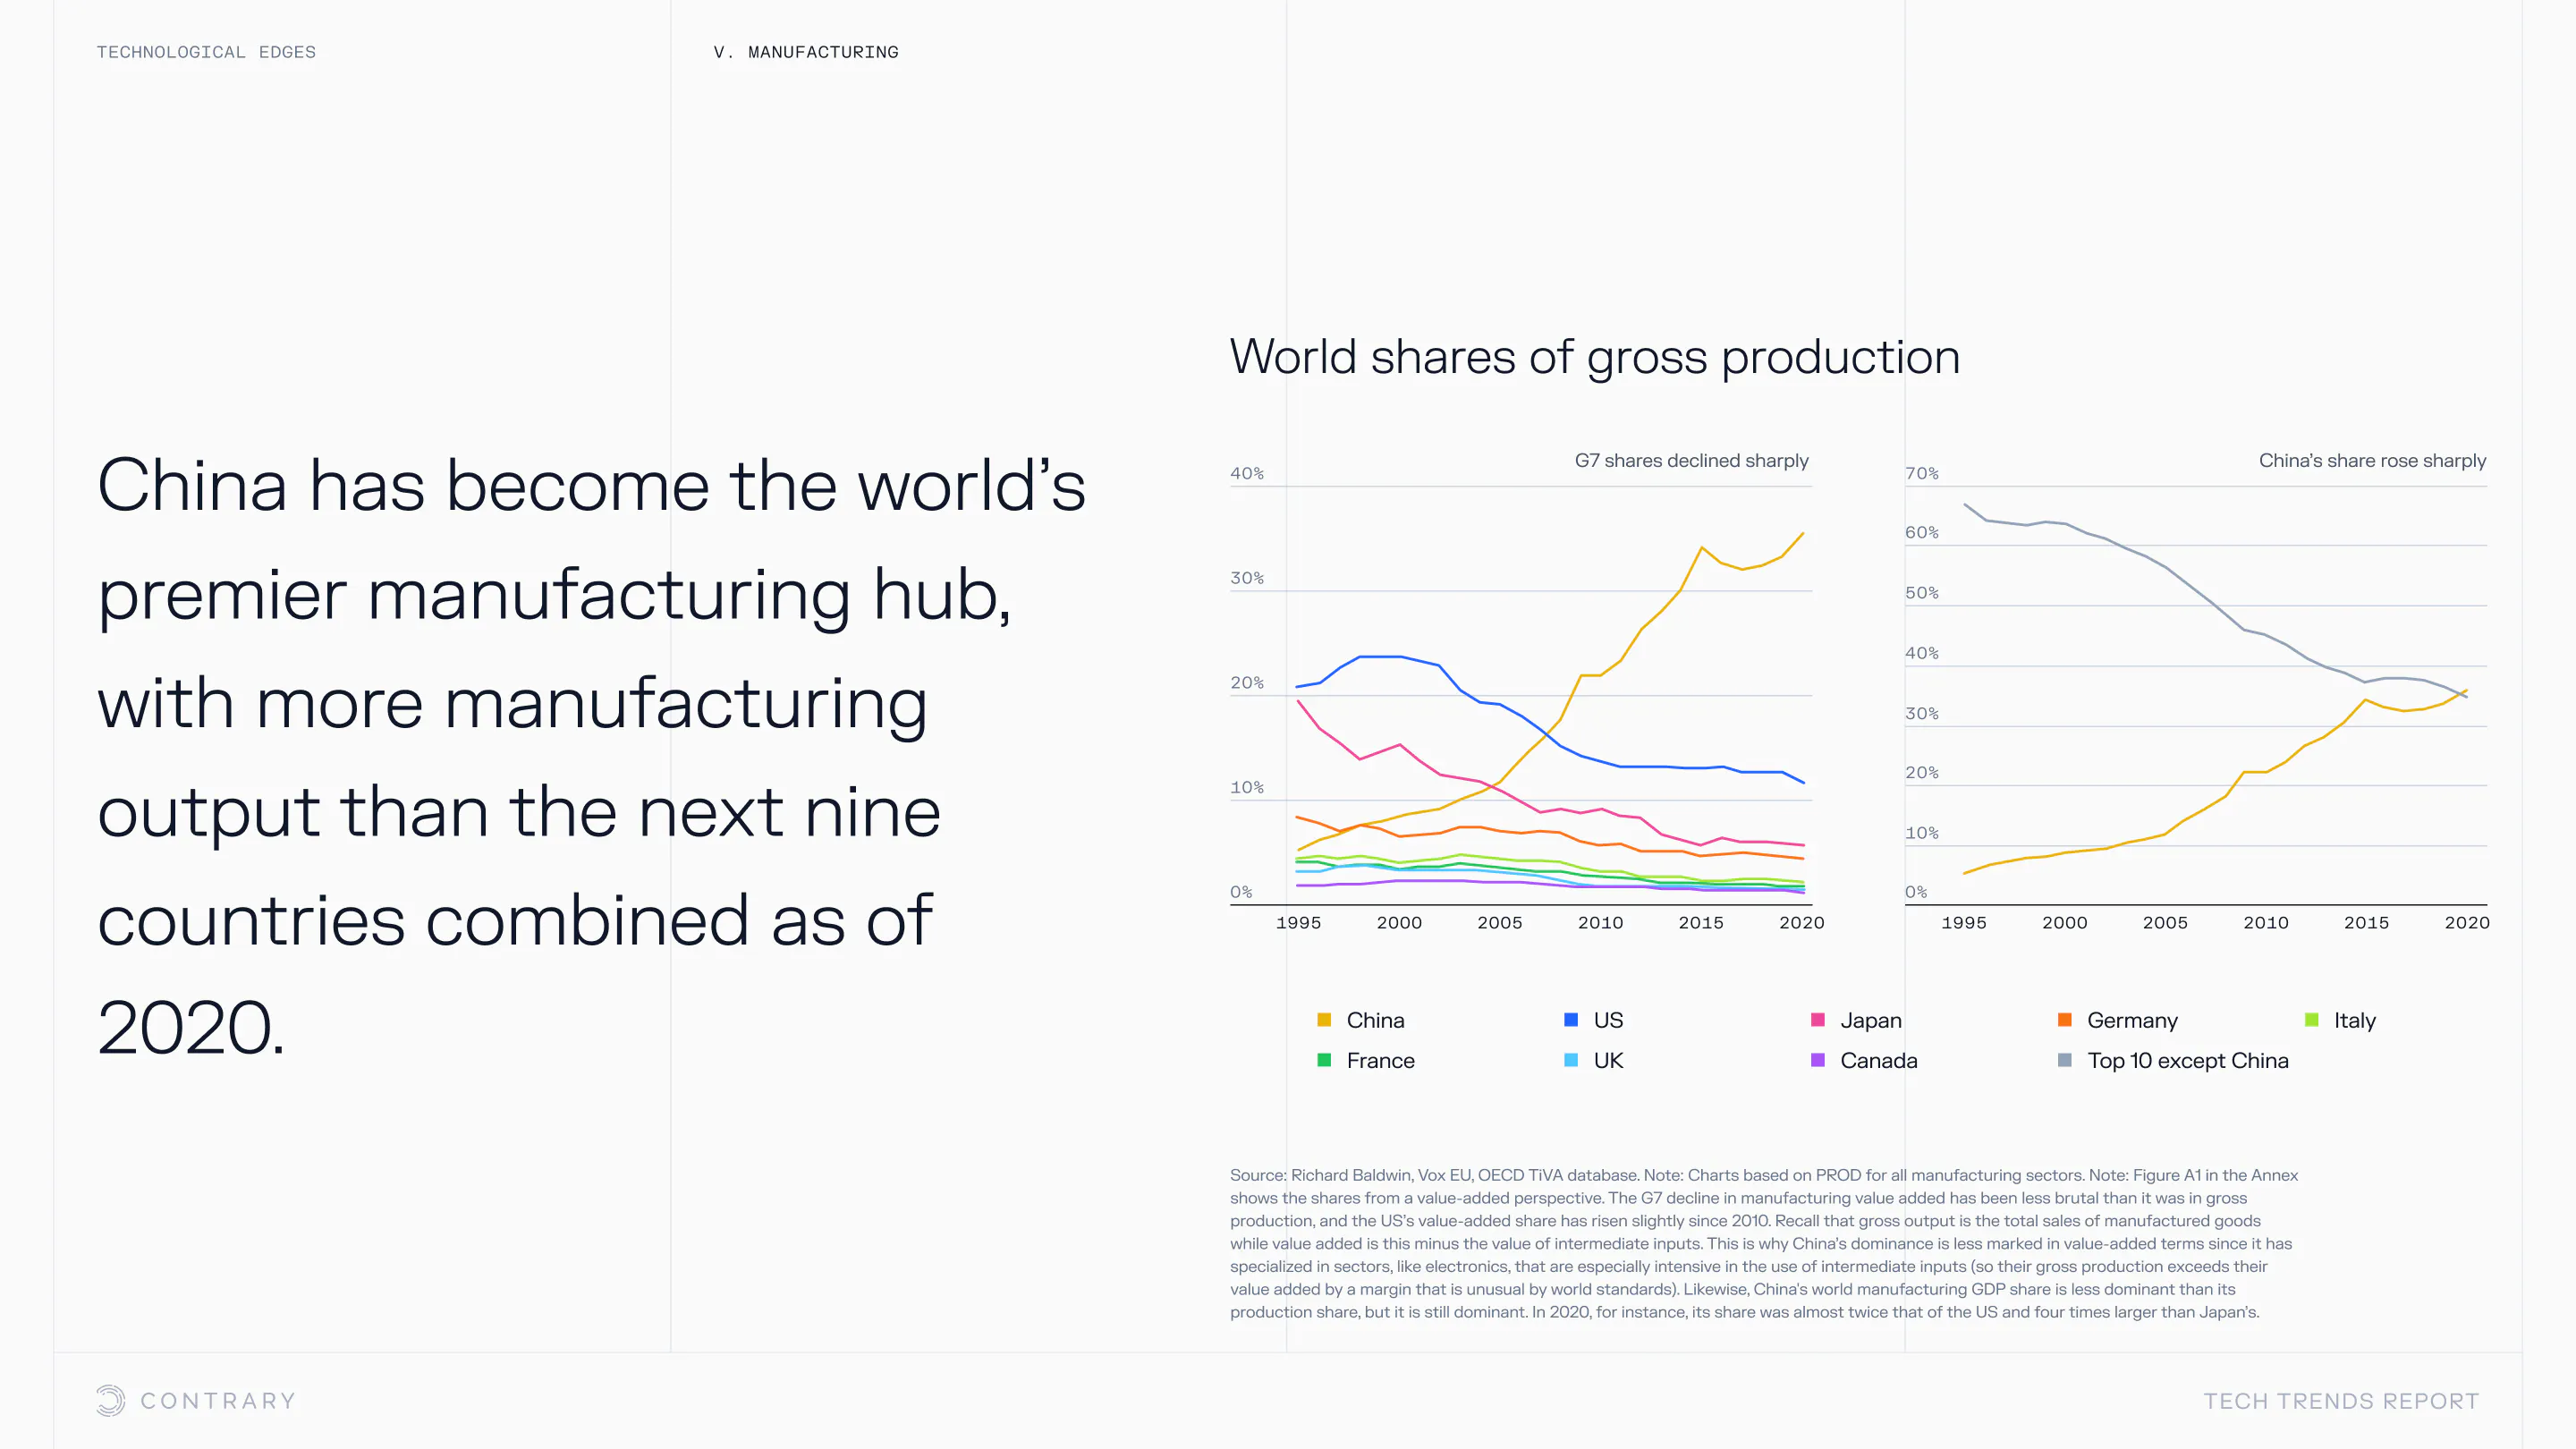This screenshot has height=1449, width=2576.
Task: Click the 'G7 shares declined sharply' caption
Action: coord(1691,461)
